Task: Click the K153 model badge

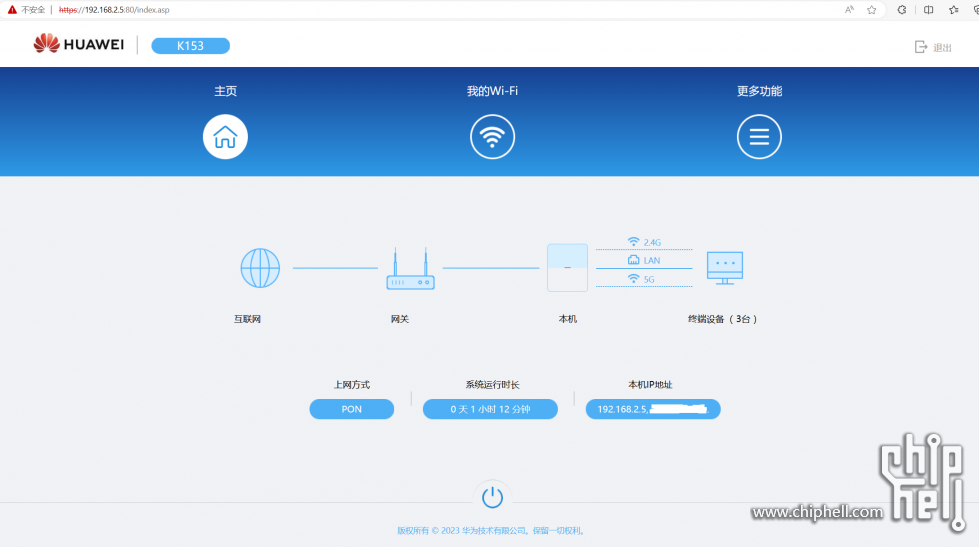Action: click(190, 46)
